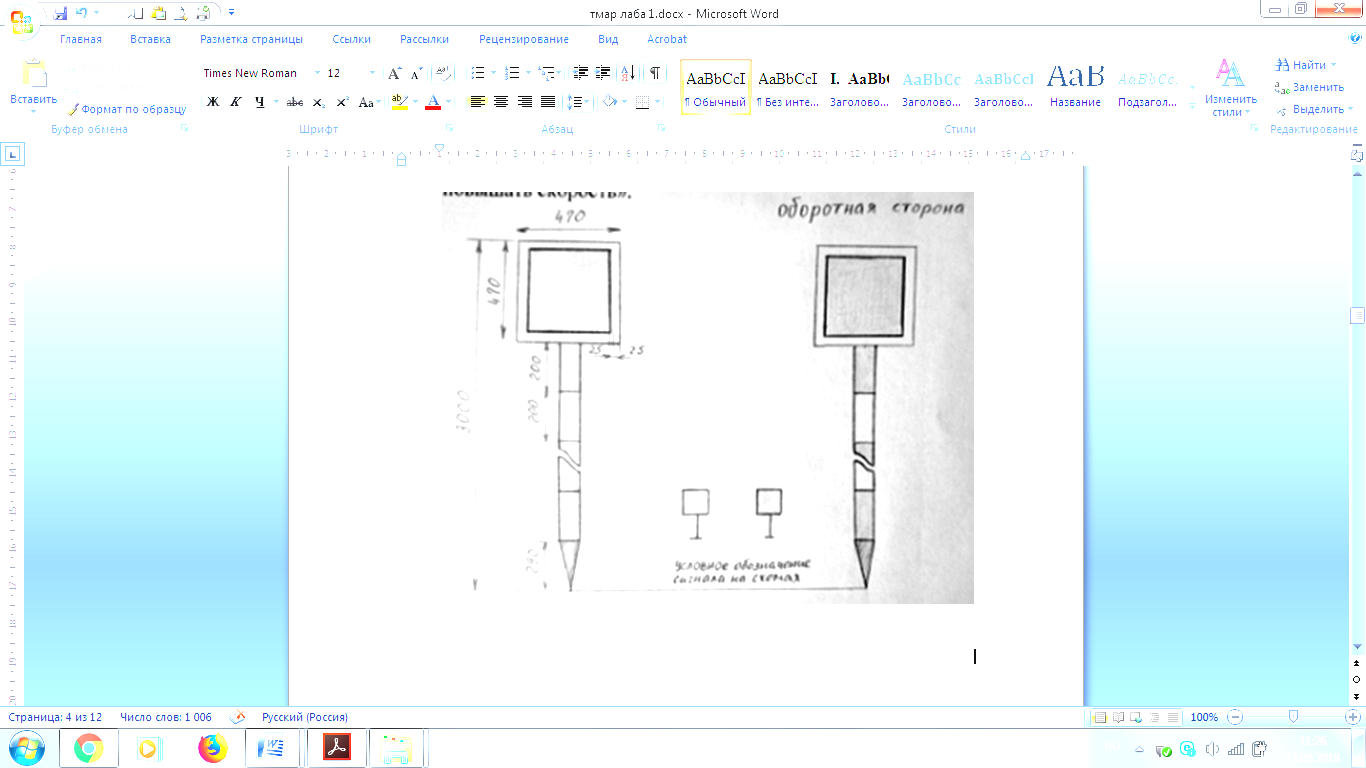Toggle bold formatting (Ж)
The image size is (1366, 768).
[x=212, y=102]
